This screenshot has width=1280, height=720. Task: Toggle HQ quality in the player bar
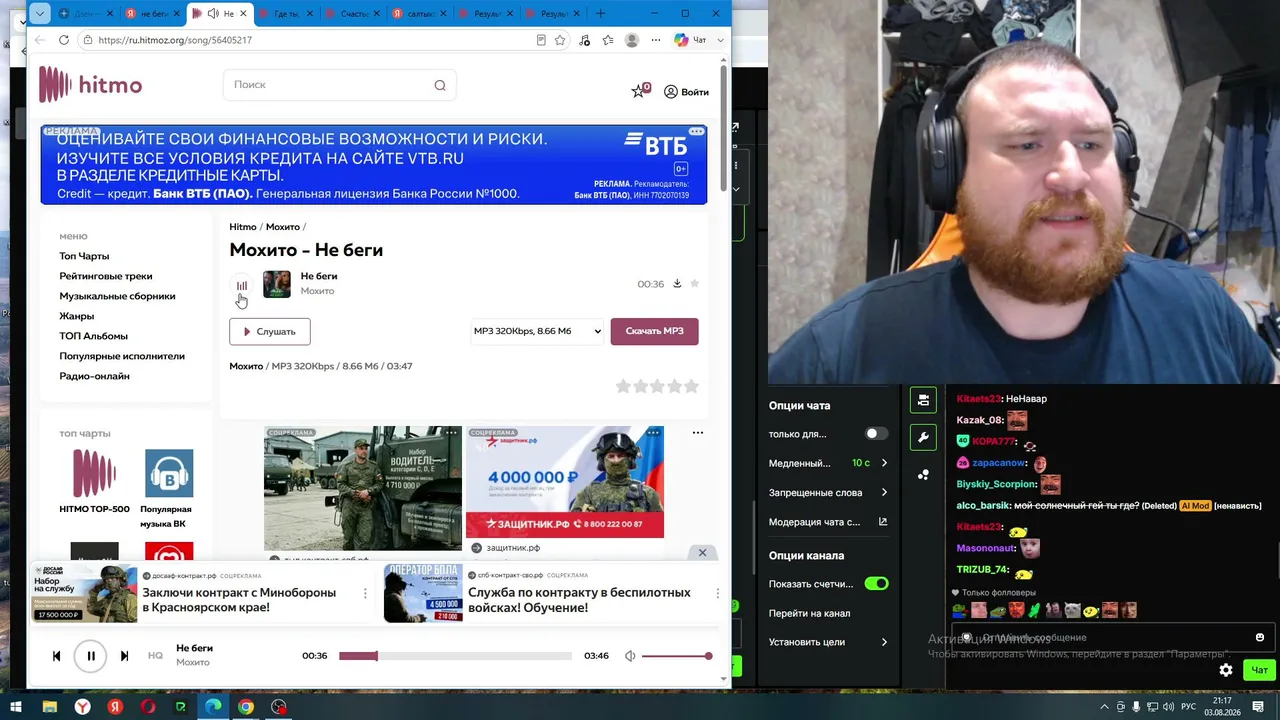pyautogui.click(x=155, y=656)
